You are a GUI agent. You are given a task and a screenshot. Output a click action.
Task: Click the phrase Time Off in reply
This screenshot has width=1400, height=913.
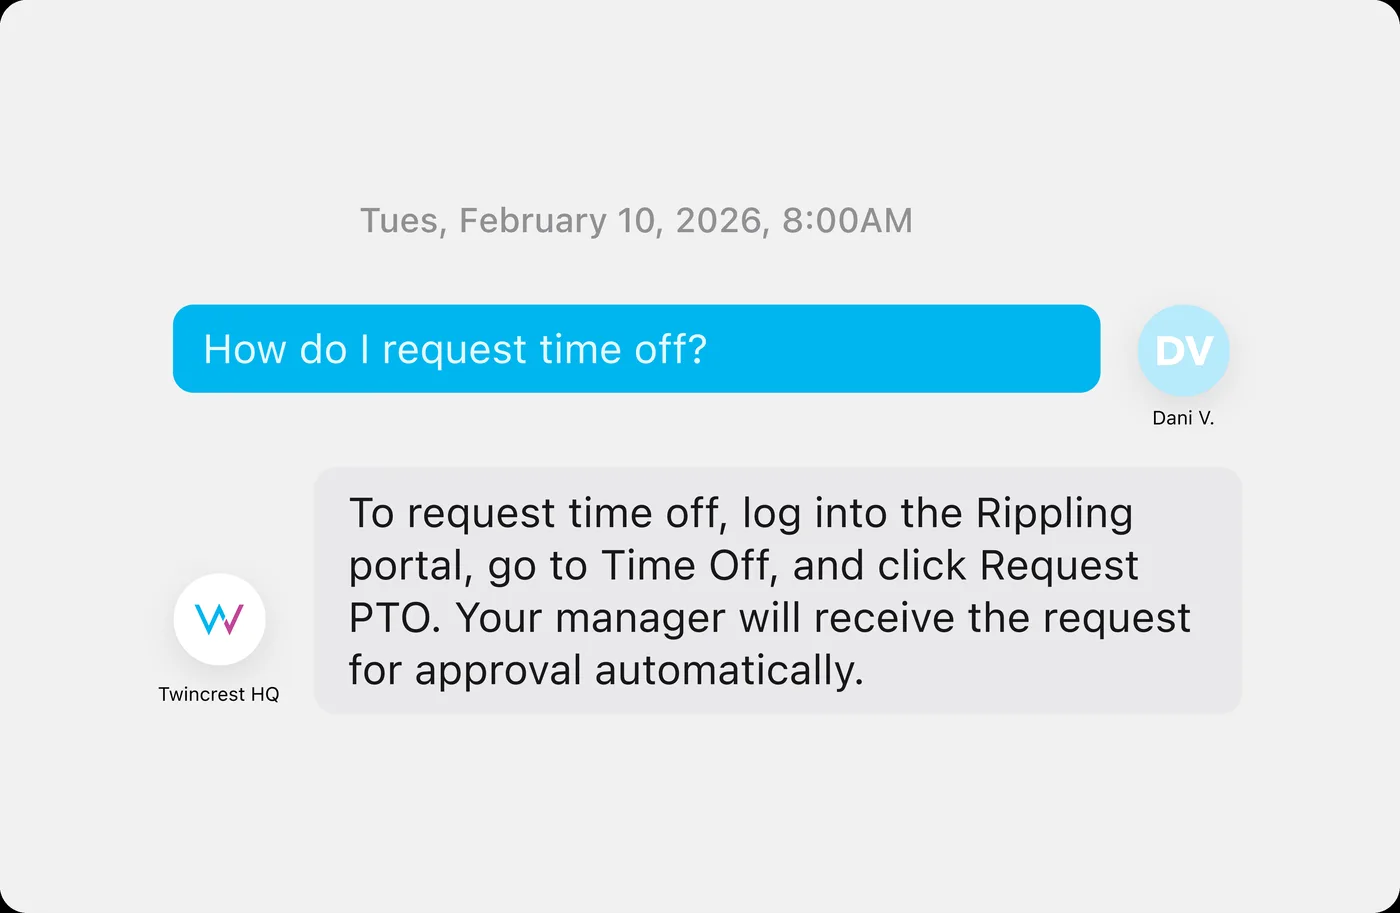pos(686,566)
